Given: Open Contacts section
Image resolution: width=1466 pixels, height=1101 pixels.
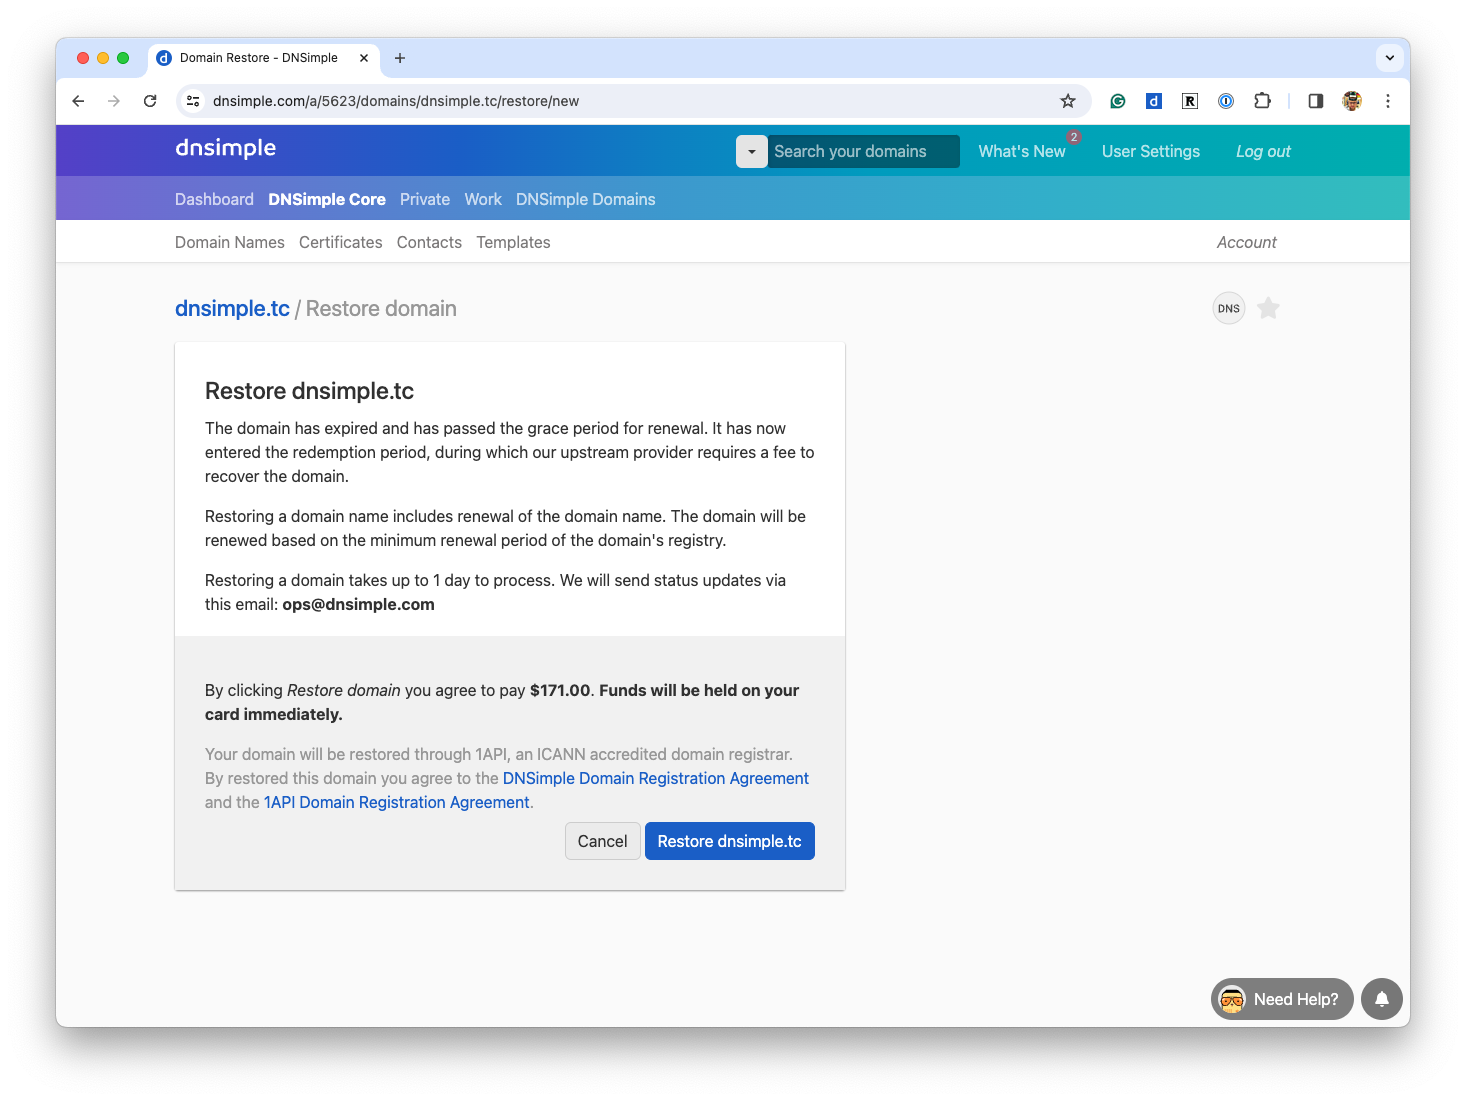Looking at the screenshot, I should [429, 242].
